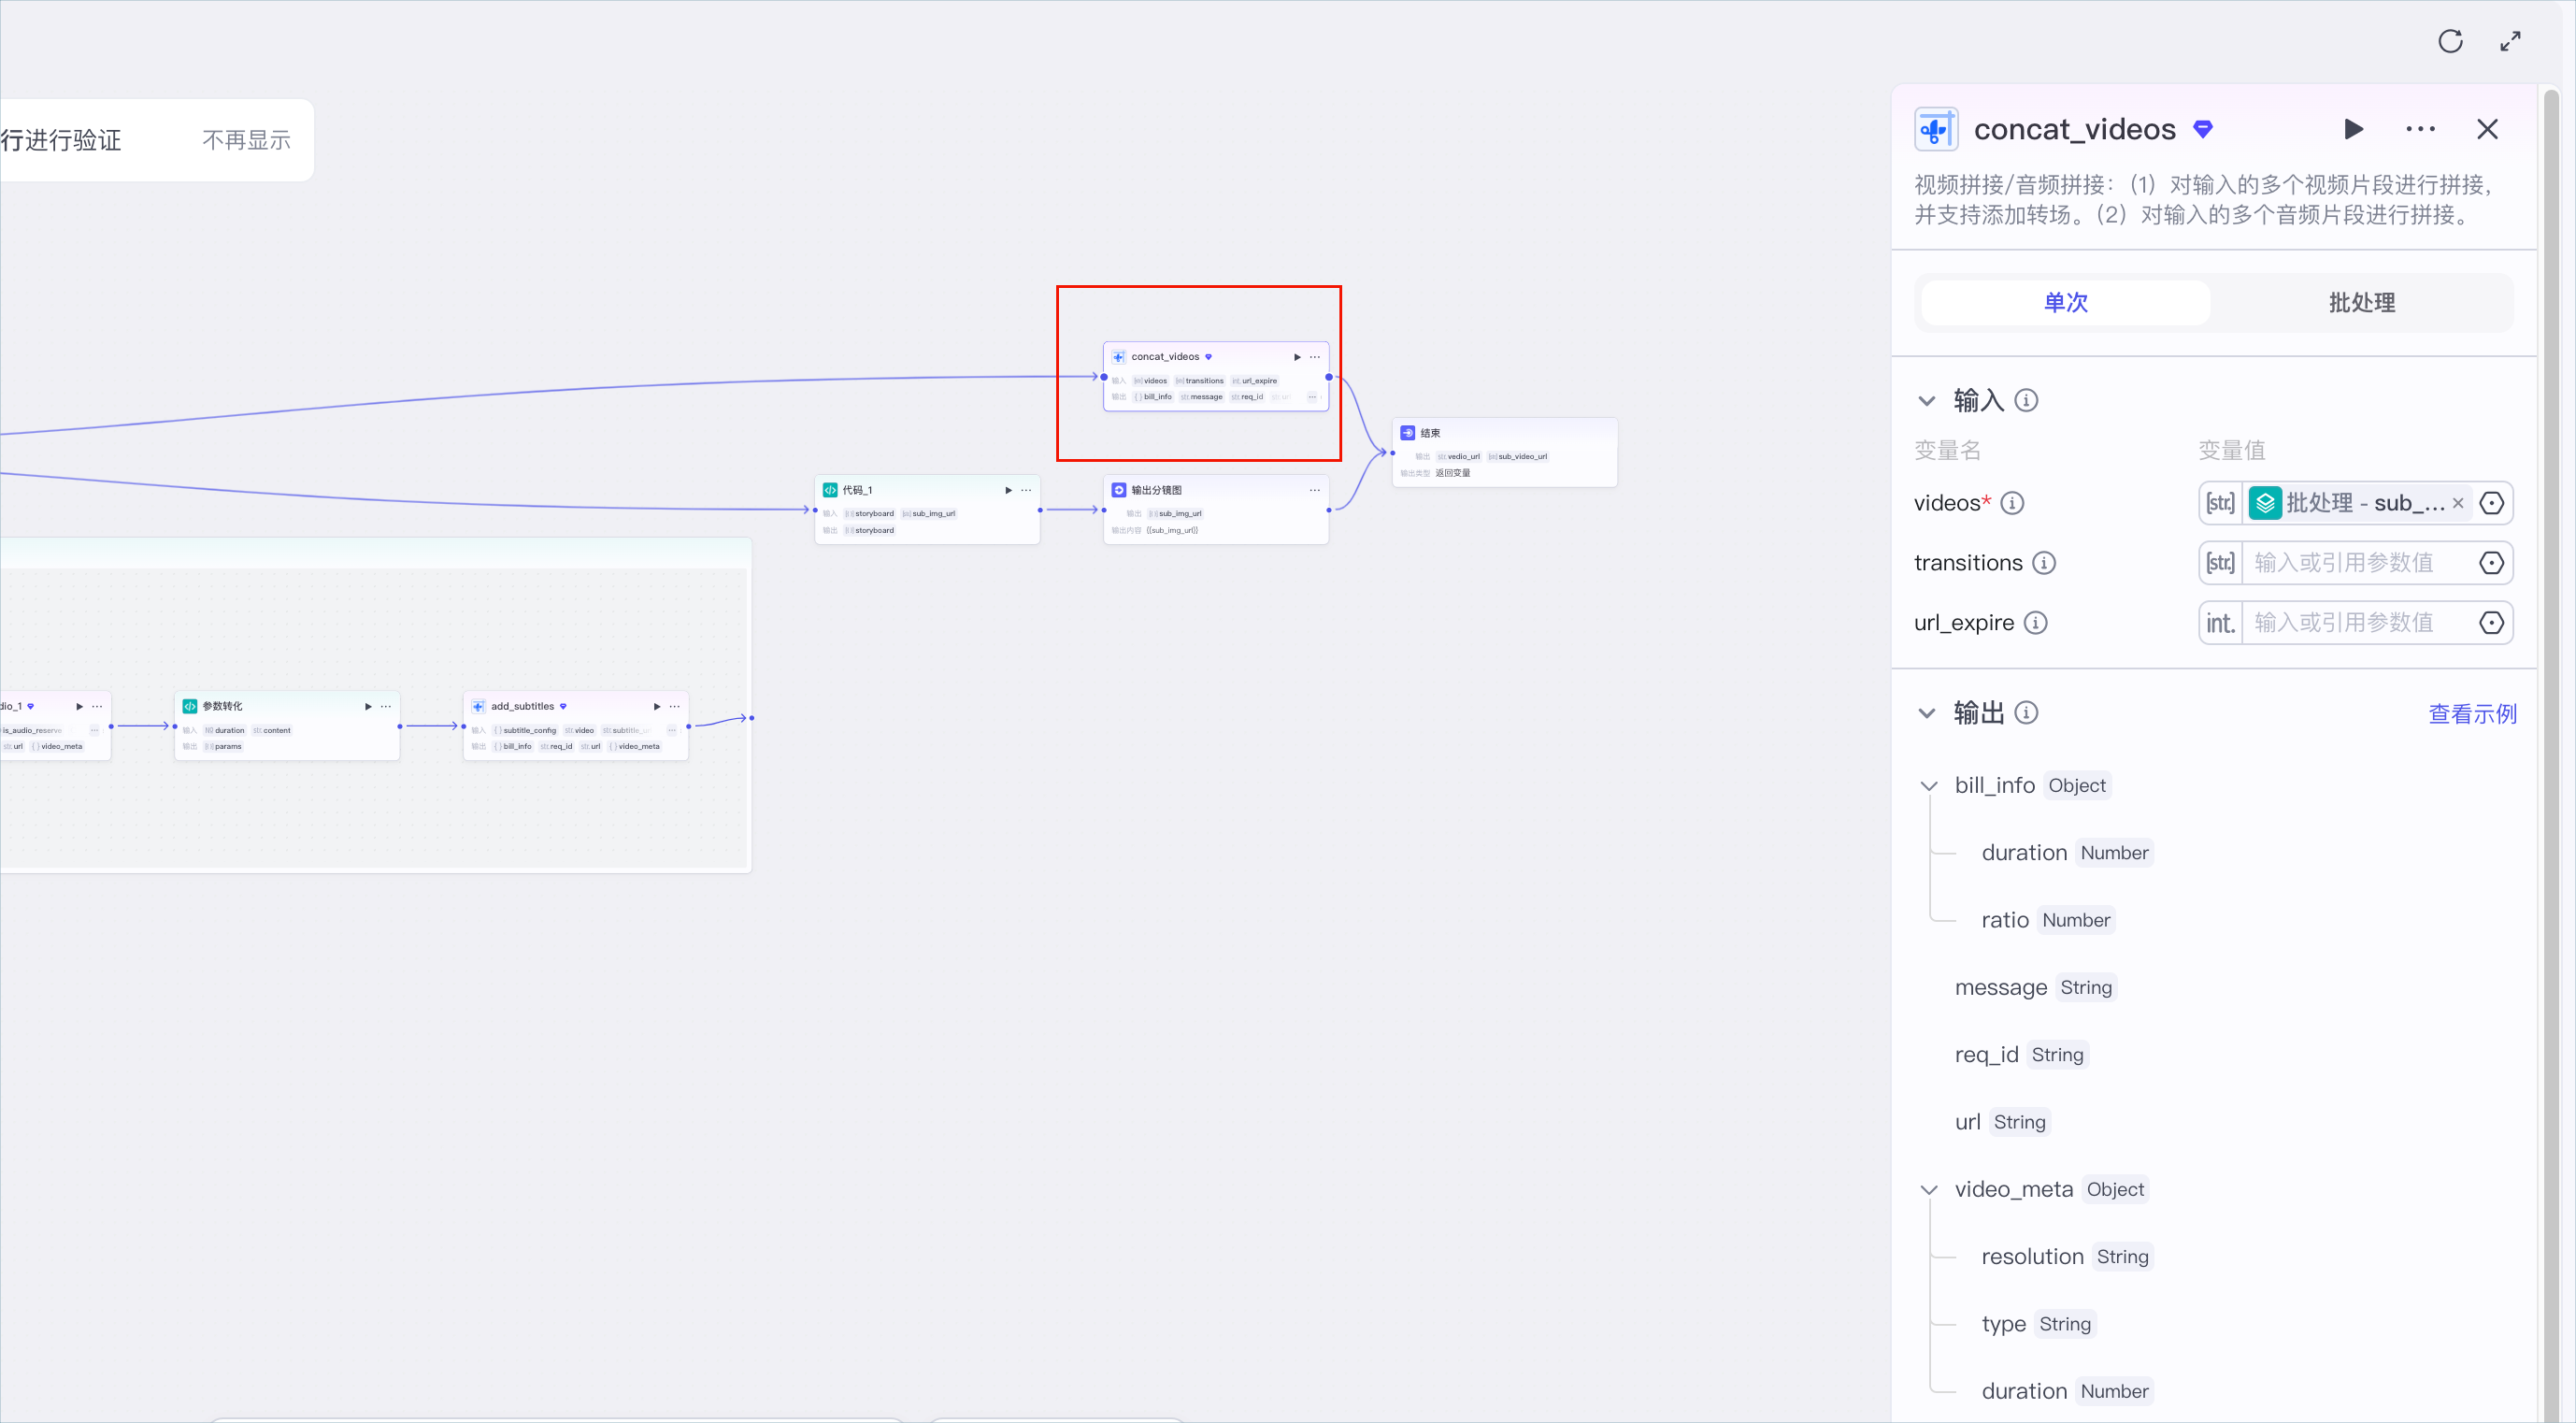Viewport: 2576px width, 1423px height.
Task: Collapse the 输入 section
Action: click(x=1927, y=401)
